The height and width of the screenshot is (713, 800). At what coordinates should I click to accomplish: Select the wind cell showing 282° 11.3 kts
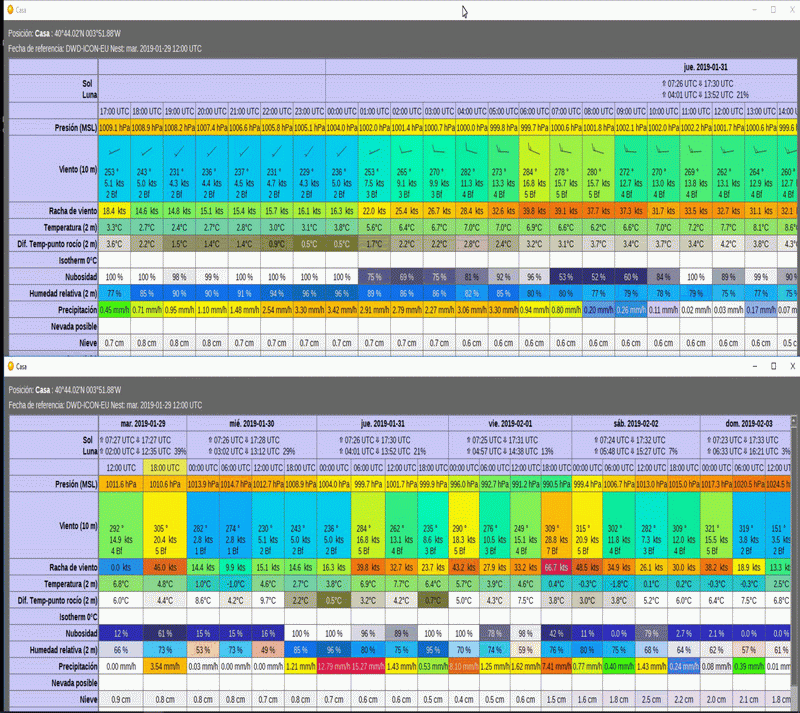[471, 168]
